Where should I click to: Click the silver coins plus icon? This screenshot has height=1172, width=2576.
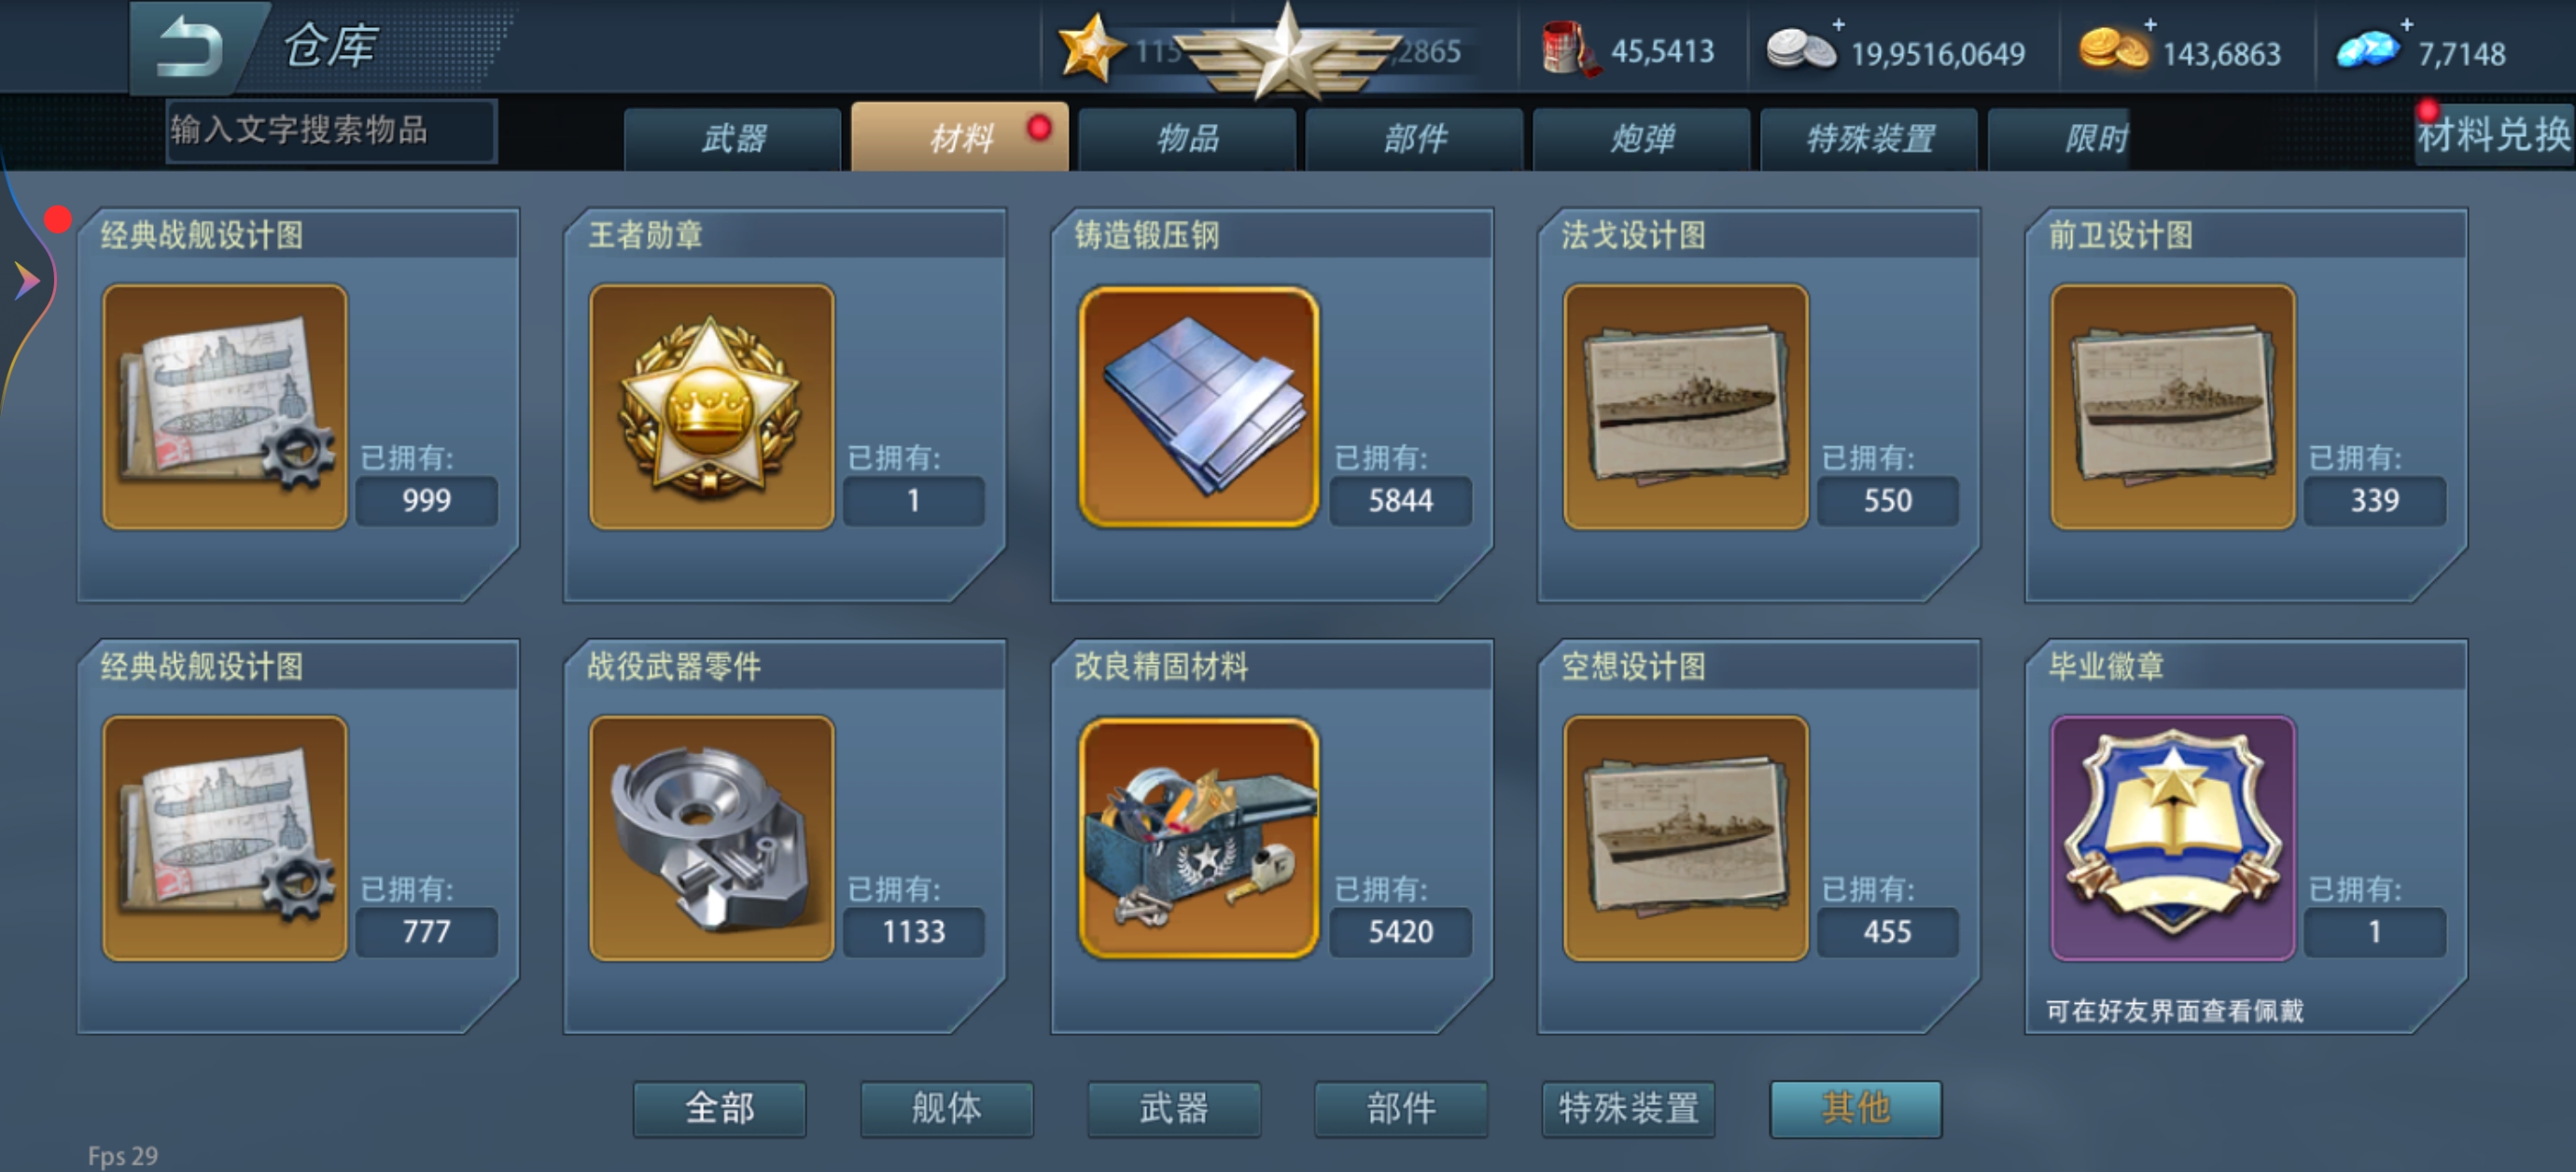point(1838,23)
